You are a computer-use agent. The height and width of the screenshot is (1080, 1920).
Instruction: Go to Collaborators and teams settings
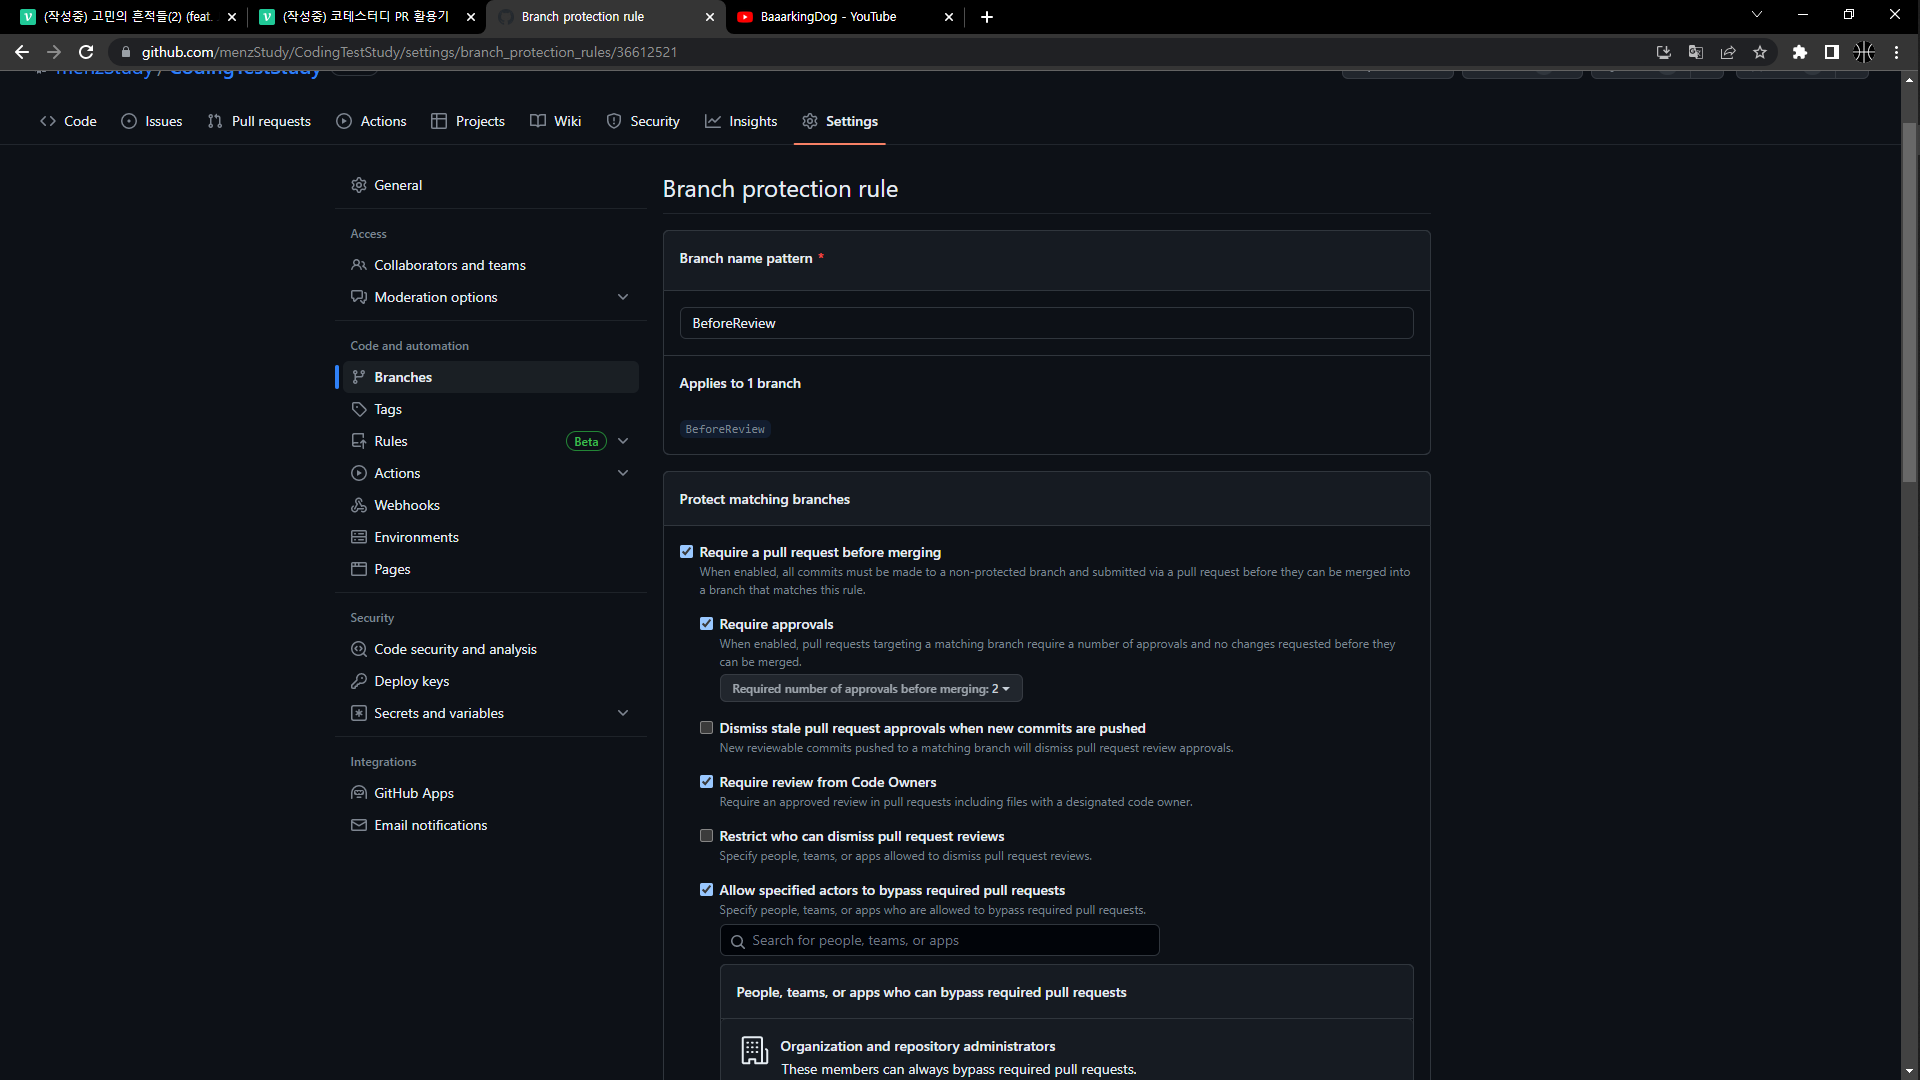[x=449, y=265]
